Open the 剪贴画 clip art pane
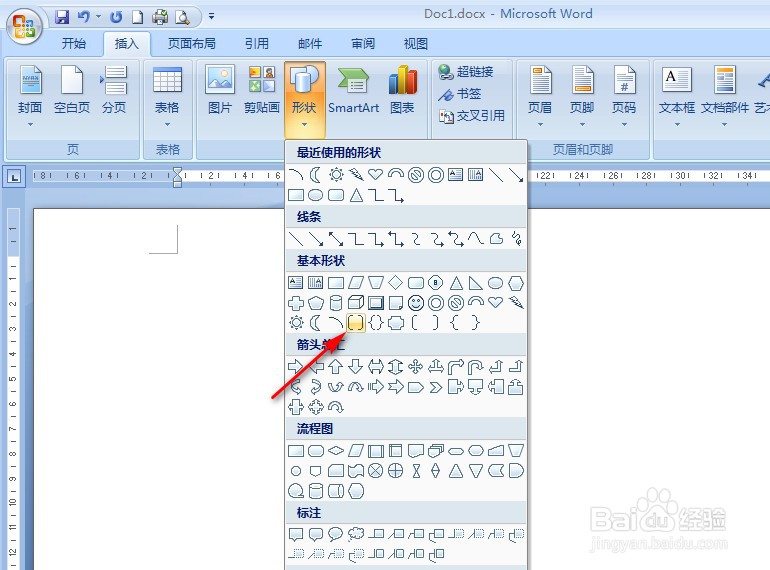770x570 pixels. (x=262, y=90)
